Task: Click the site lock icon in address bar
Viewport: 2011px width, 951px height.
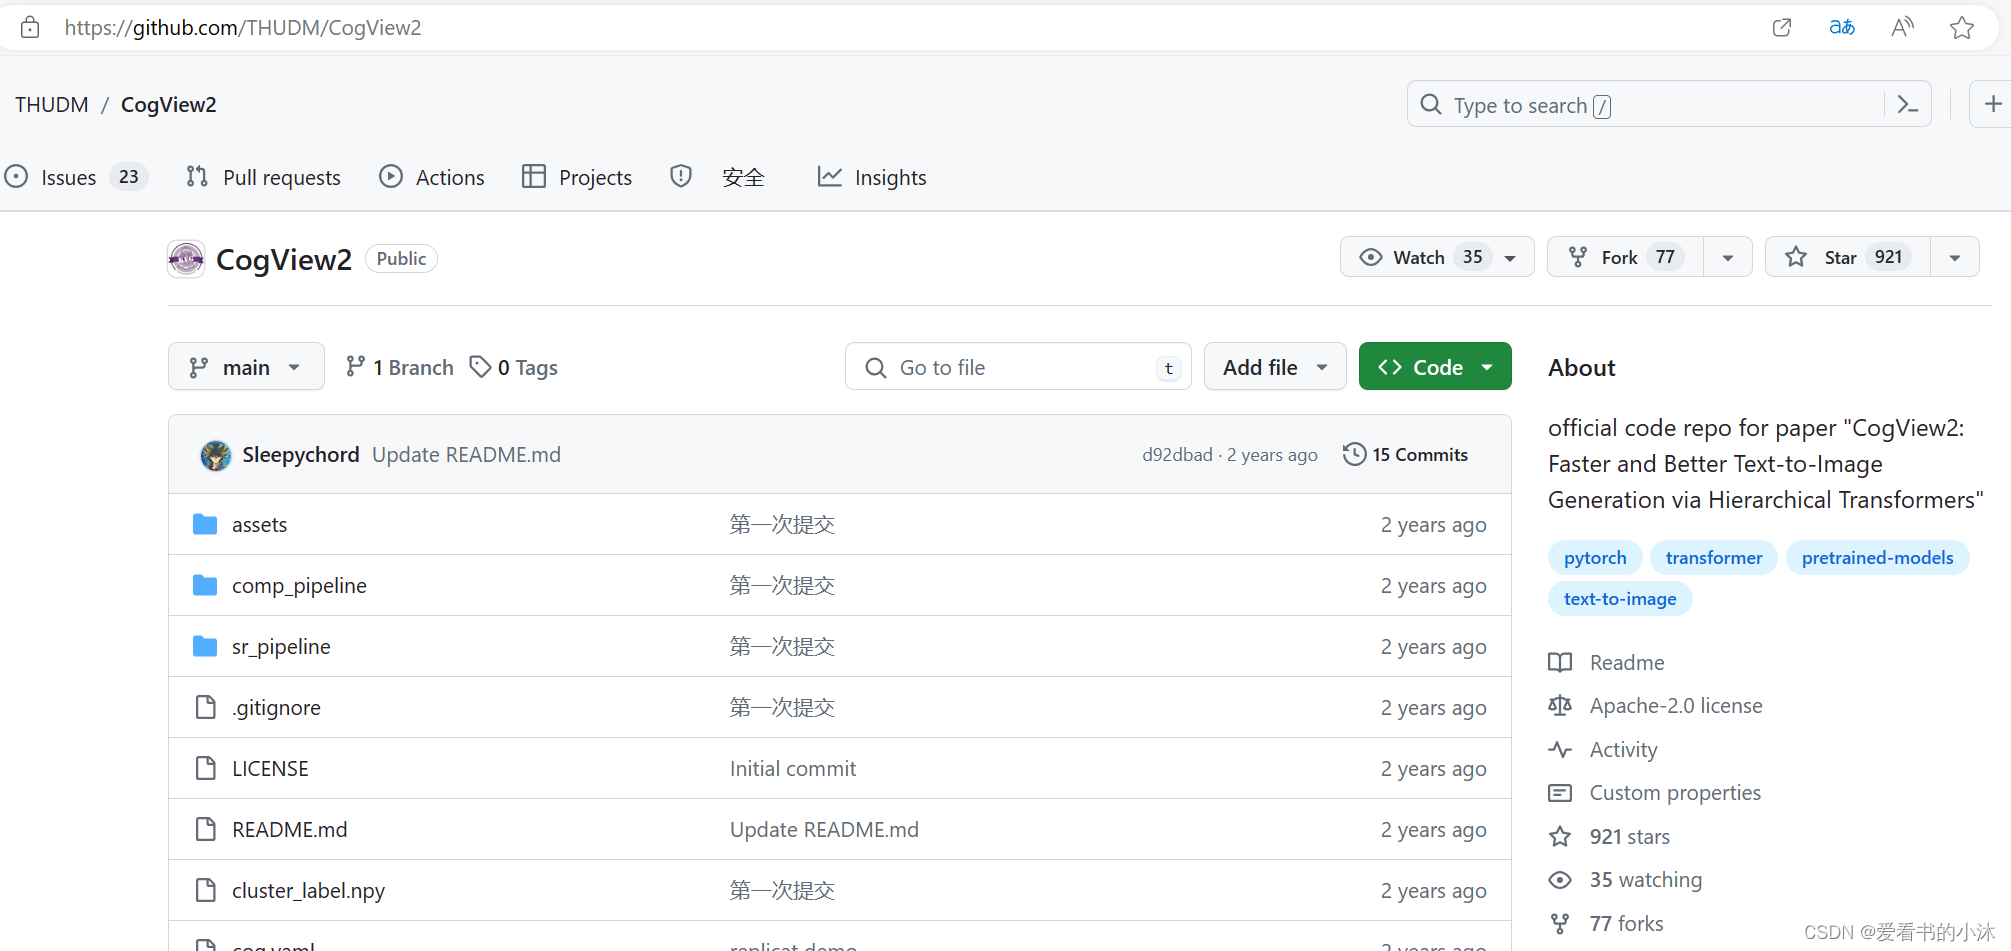Action: click(x=30, y=27)
